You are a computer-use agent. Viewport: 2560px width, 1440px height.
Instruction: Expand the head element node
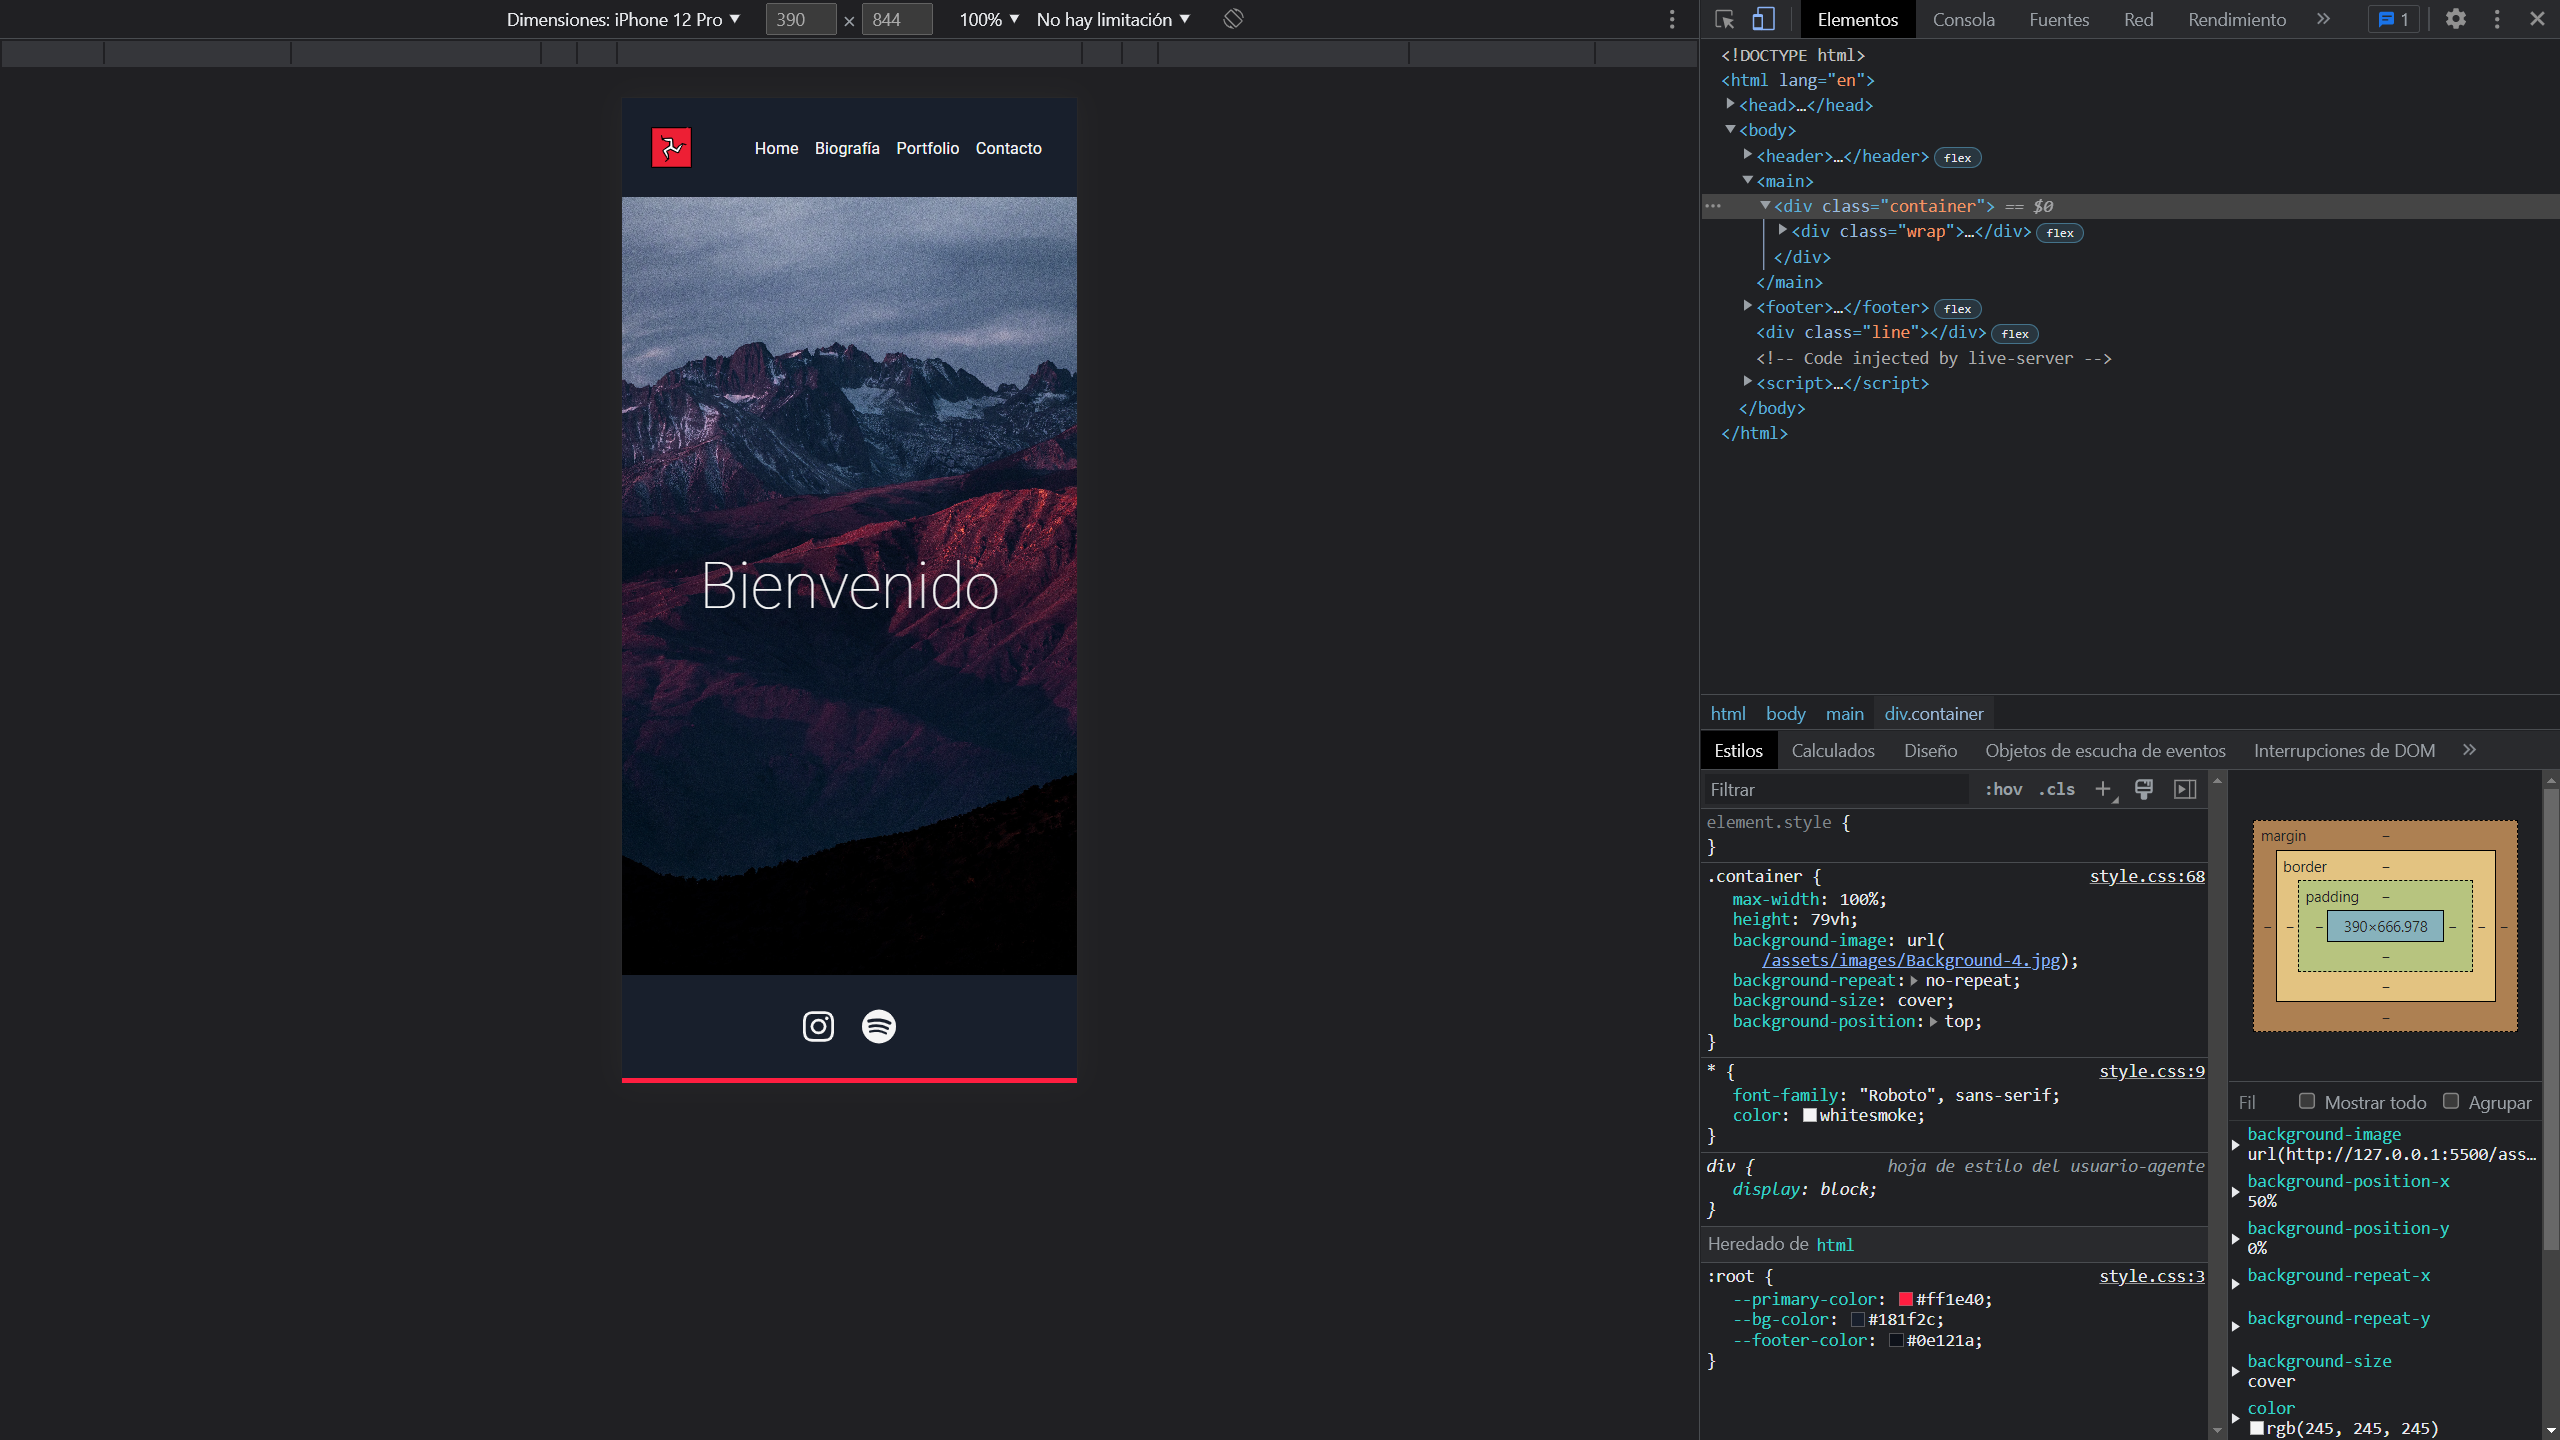coord(1730,104)
